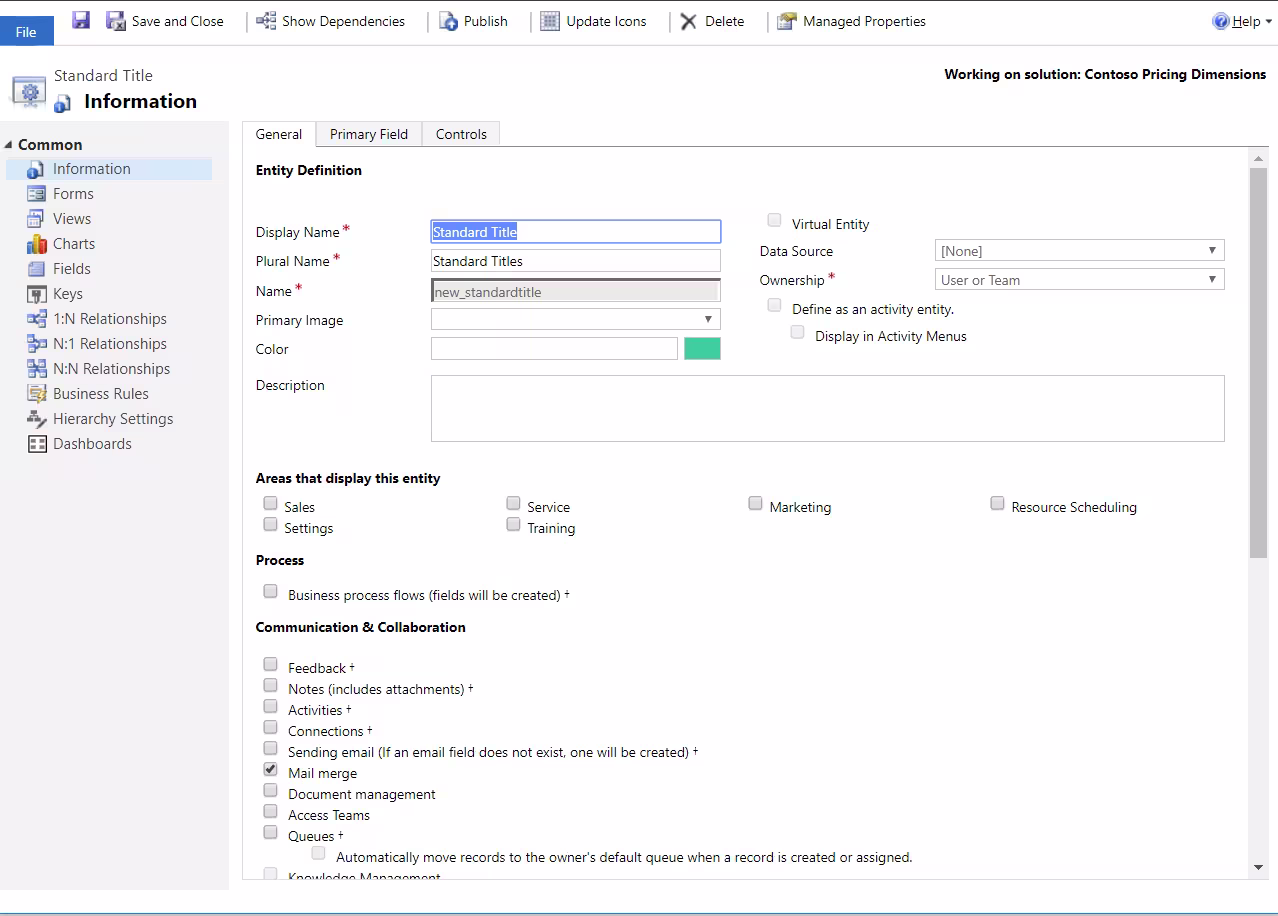
Task: Click the Color text input field
Action: point(554,348)
